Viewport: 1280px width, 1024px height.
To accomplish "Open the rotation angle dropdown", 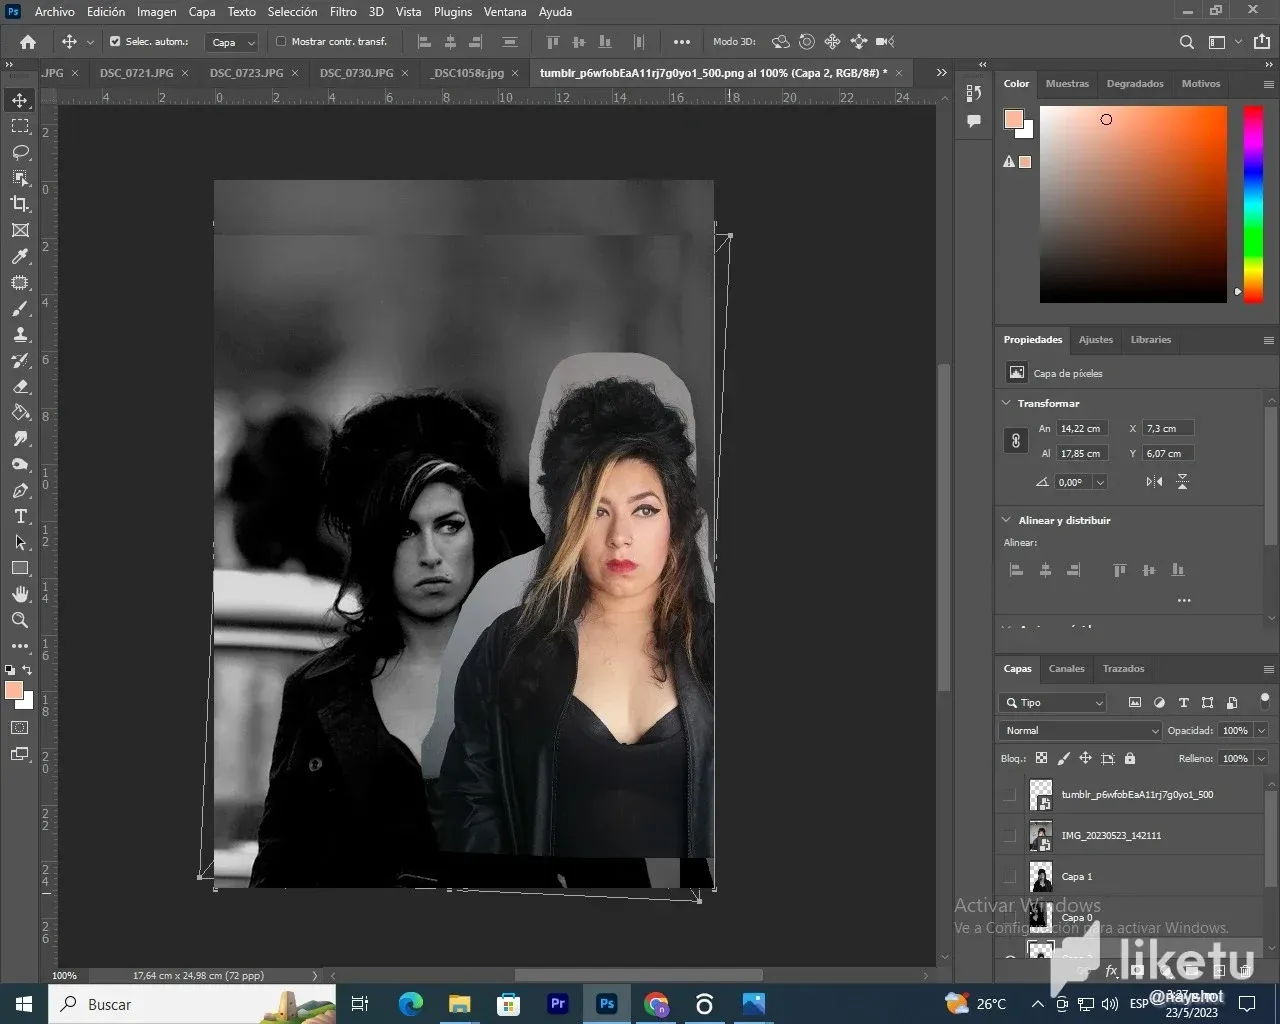I will [x=1100, y=482].
